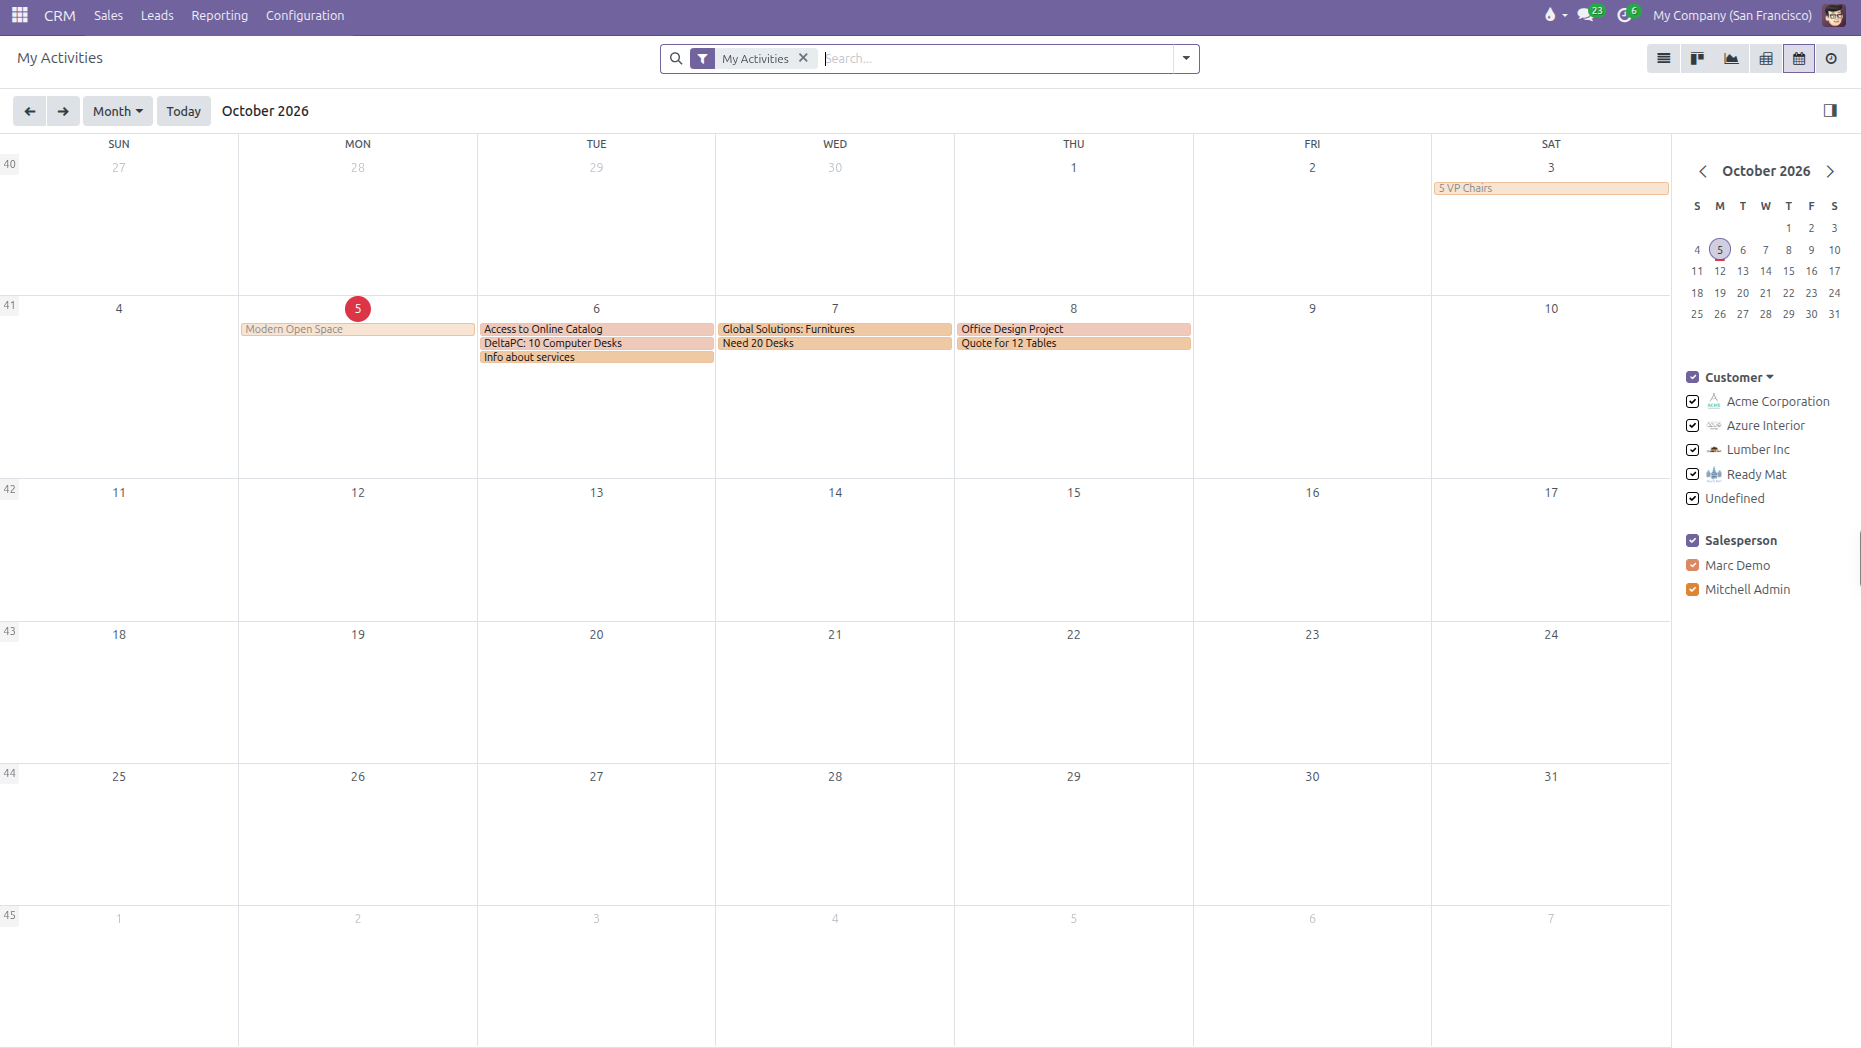The height and width of the screenshot is (1048, 1861).
Task: Open the Sales menu
Action: pyautogui.click(x=108, y=15)
